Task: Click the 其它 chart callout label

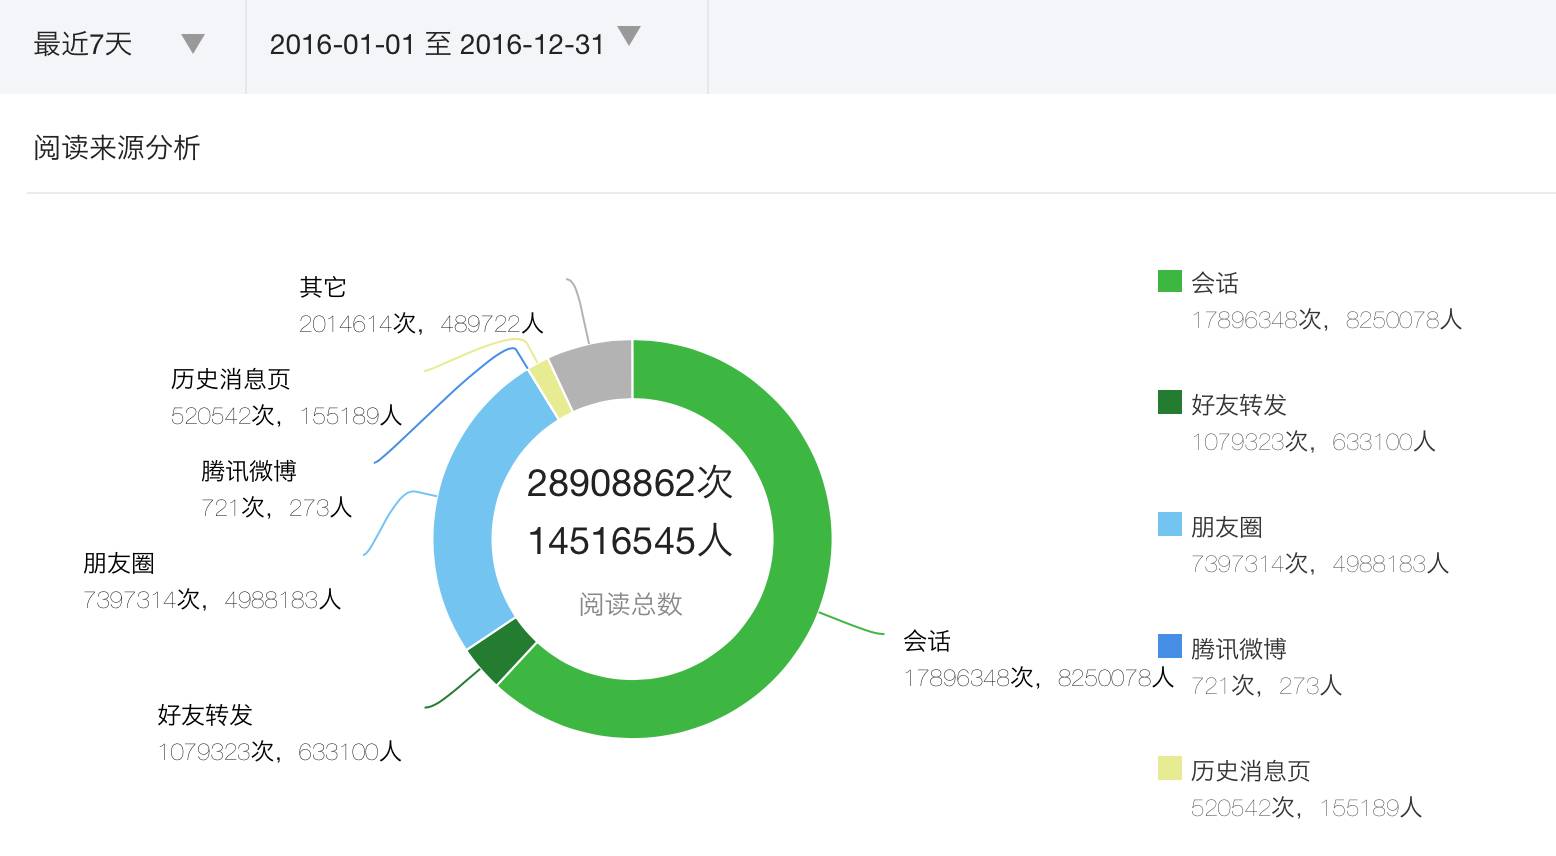Action: click(x=323, y=288)
